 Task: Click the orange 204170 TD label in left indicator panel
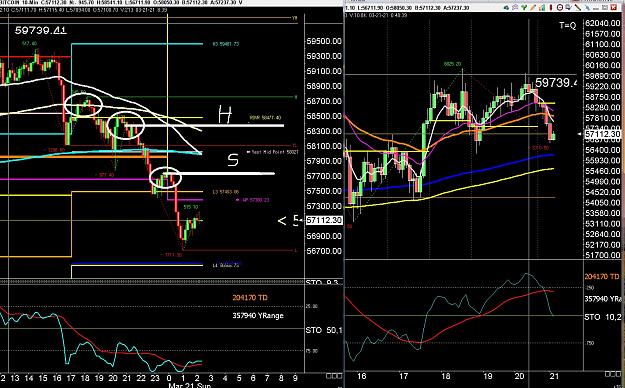pos(250,297)
